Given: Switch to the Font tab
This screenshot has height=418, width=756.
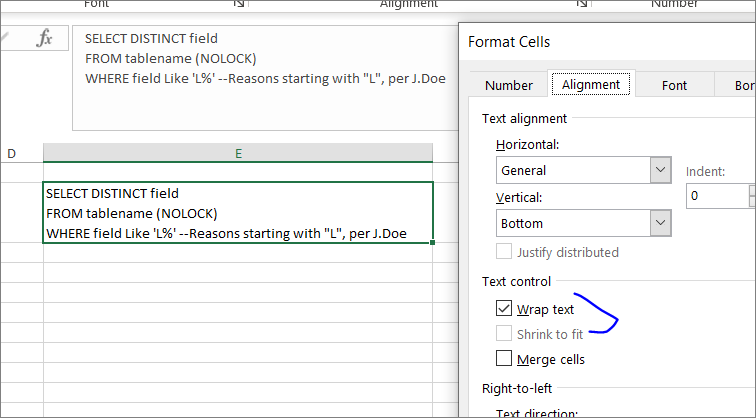Looking at the screenshot, I should click(674, 86).
